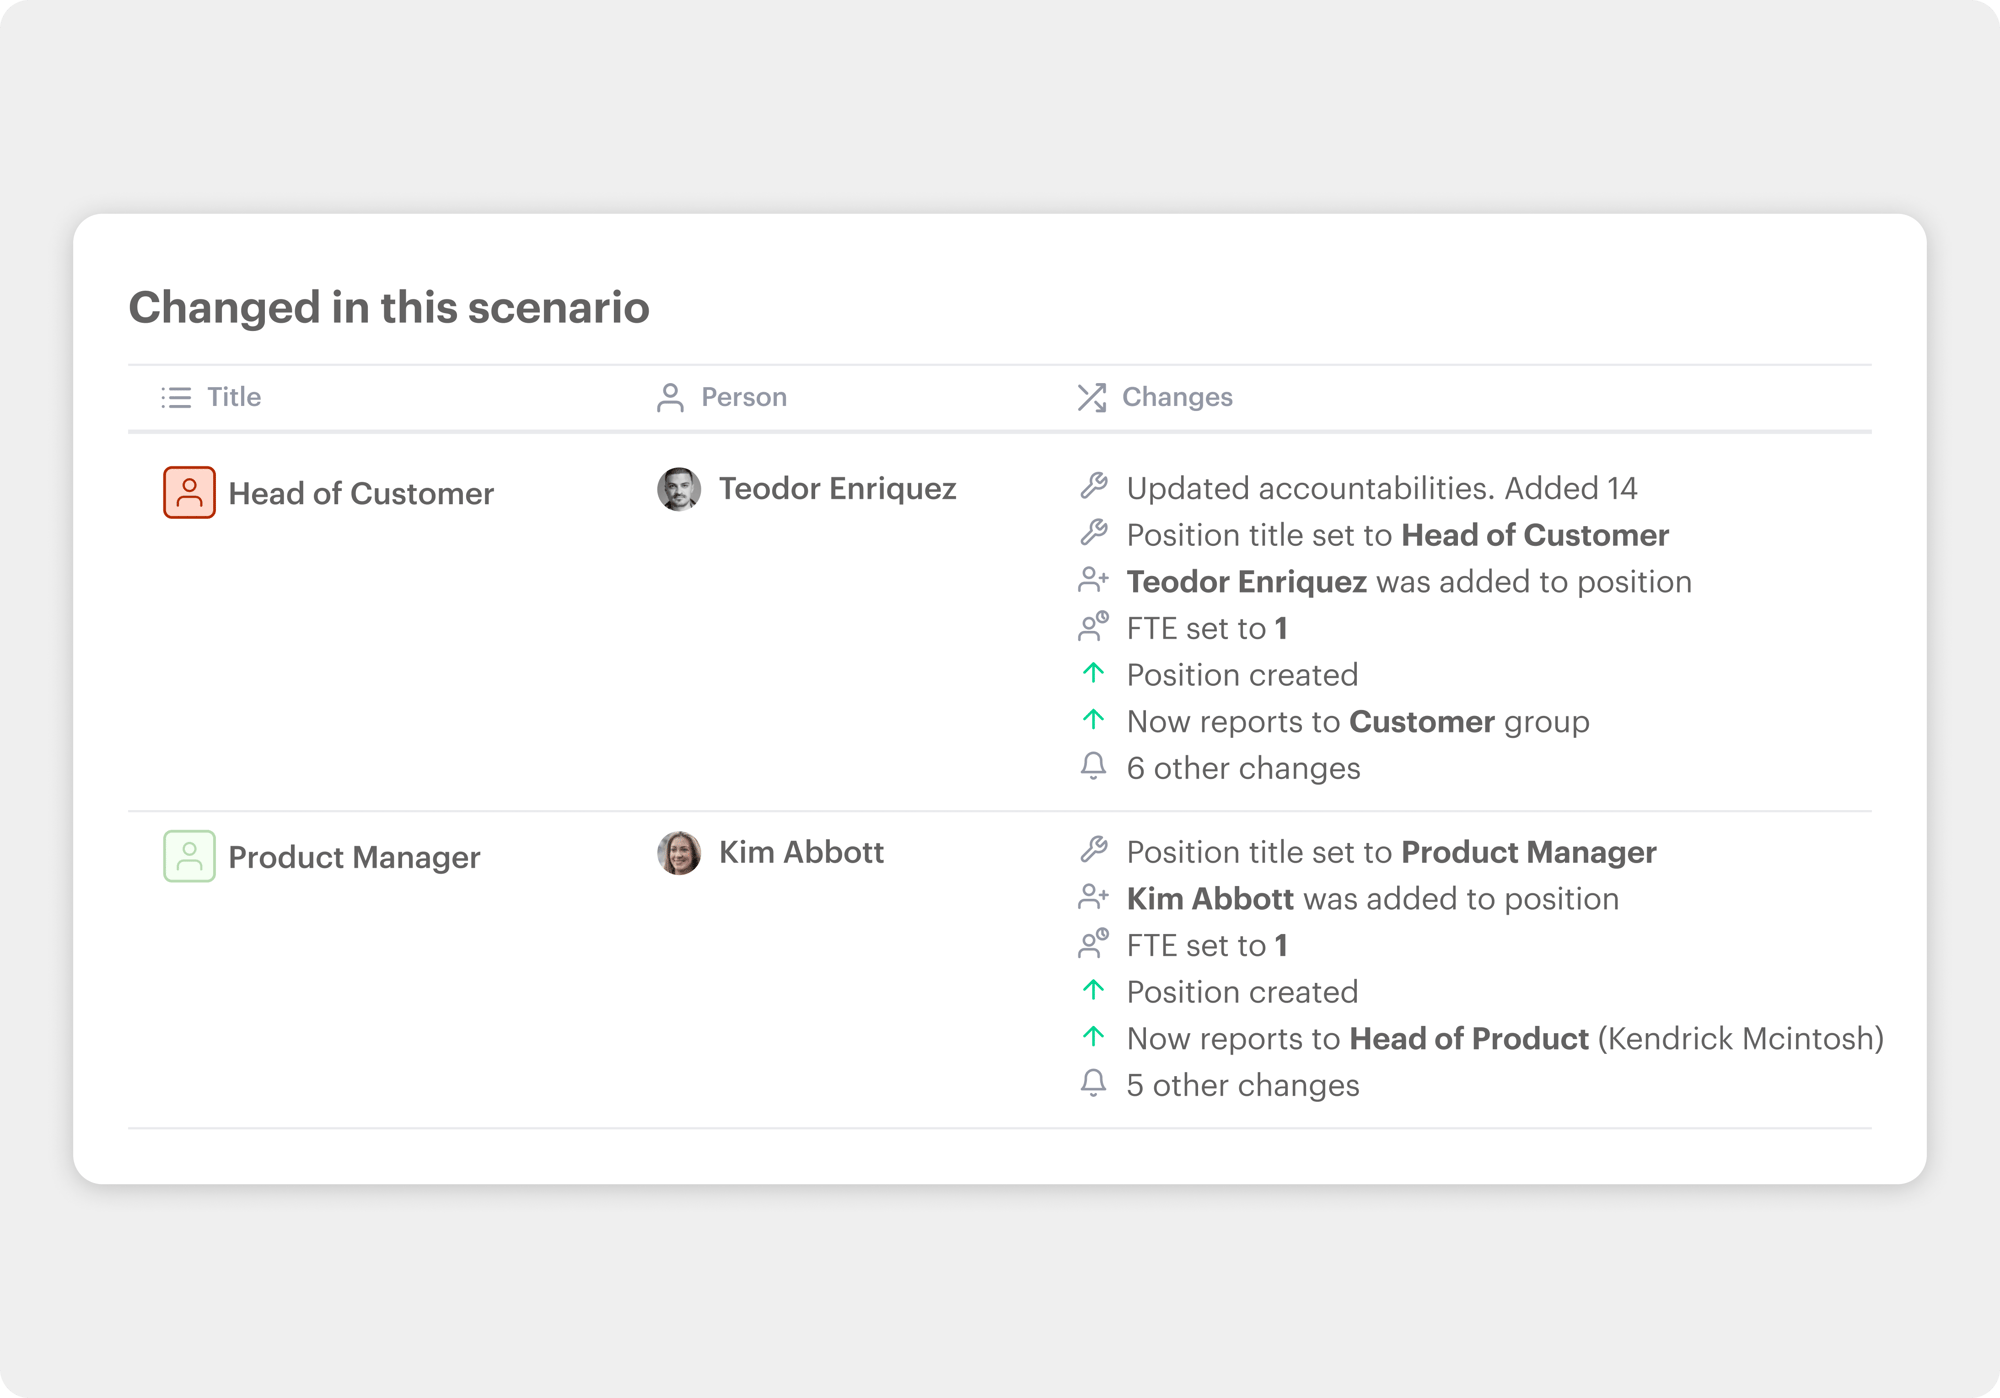Click the add-person icon beside Teodor Enriquez change

point(1094,580)
